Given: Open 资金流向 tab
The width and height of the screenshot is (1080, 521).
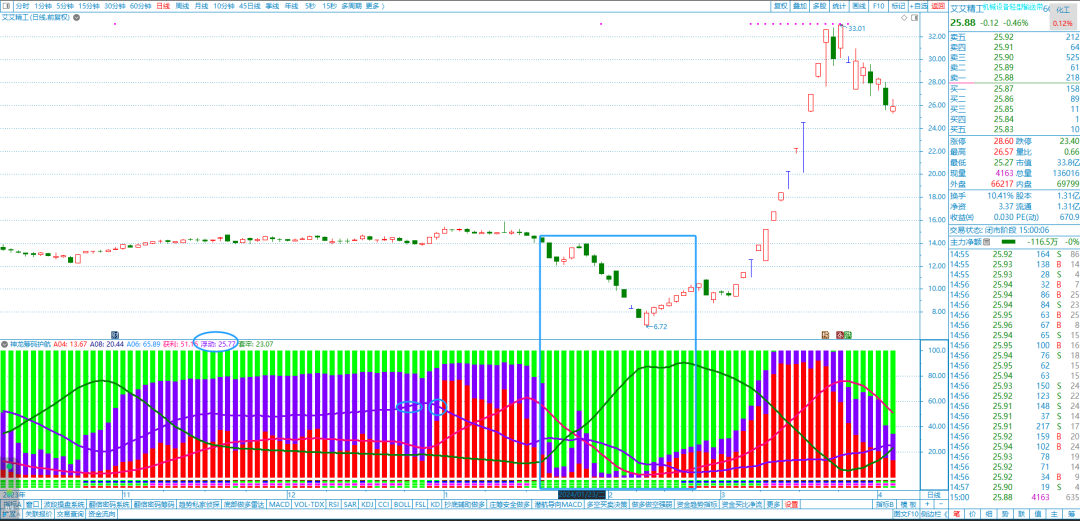Looking at the screenshot, I should pyautogui.click(x=102, y=513).
